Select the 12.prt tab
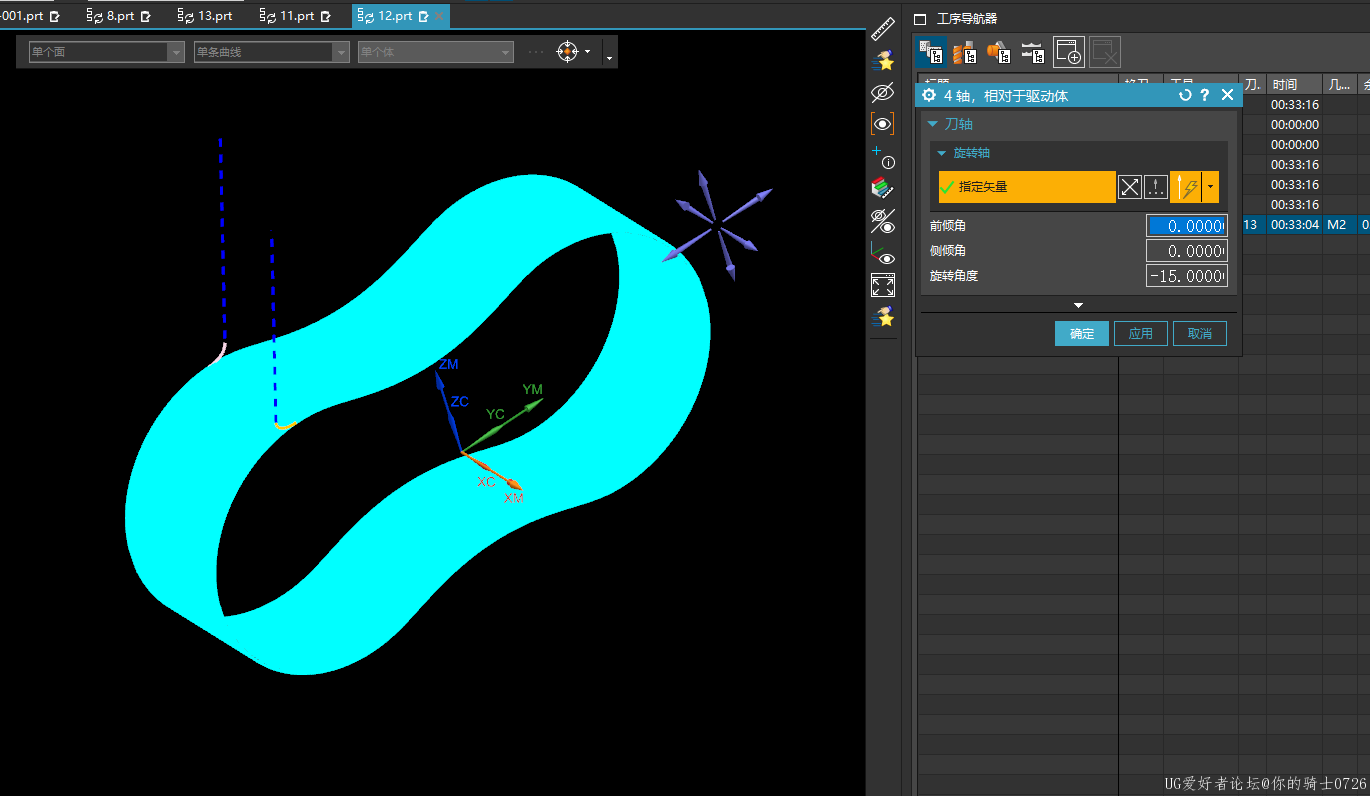Viewport: 1370px width, 796px height. tap(393, 16)
